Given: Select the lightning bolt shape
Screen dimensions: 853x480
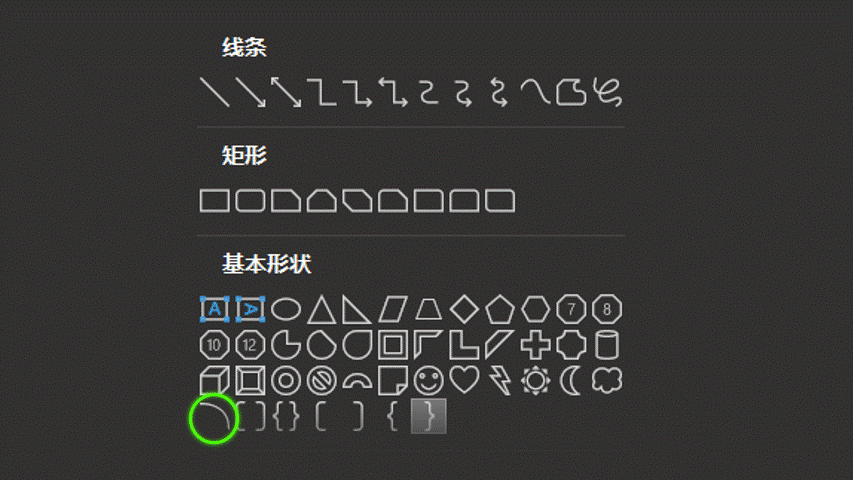Looking at the screenshot, I should coord(500,380).
